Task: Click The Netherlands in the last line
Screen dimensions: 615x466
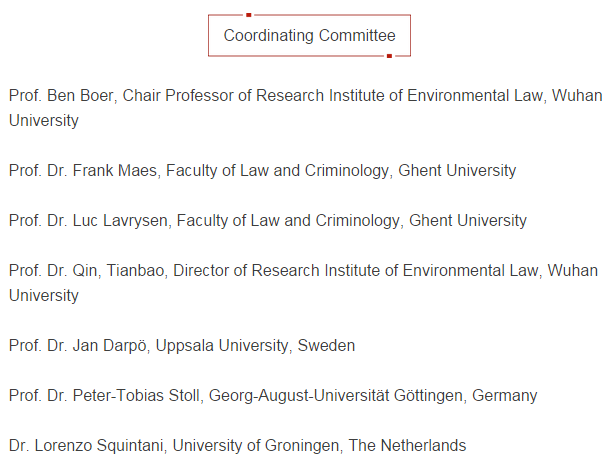Action: 407,446
